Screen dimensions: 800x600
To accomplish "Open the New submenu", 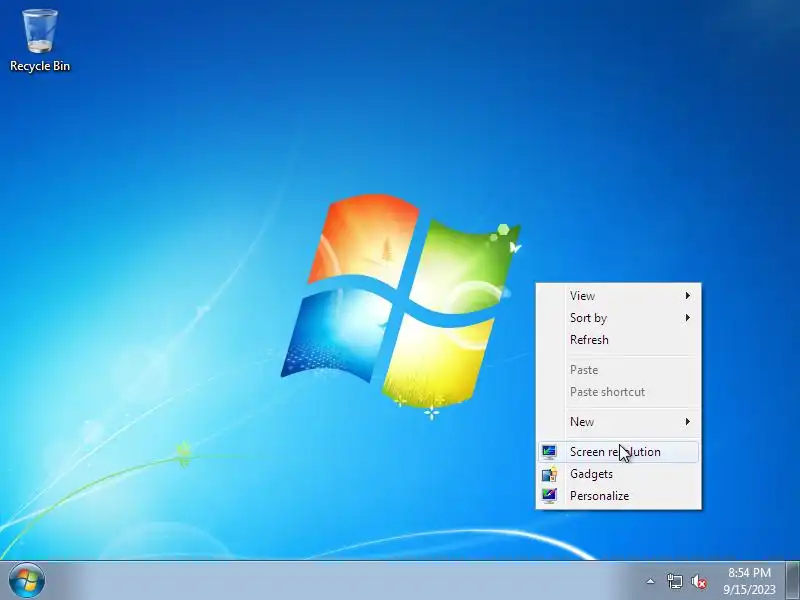I will point(618,421).
